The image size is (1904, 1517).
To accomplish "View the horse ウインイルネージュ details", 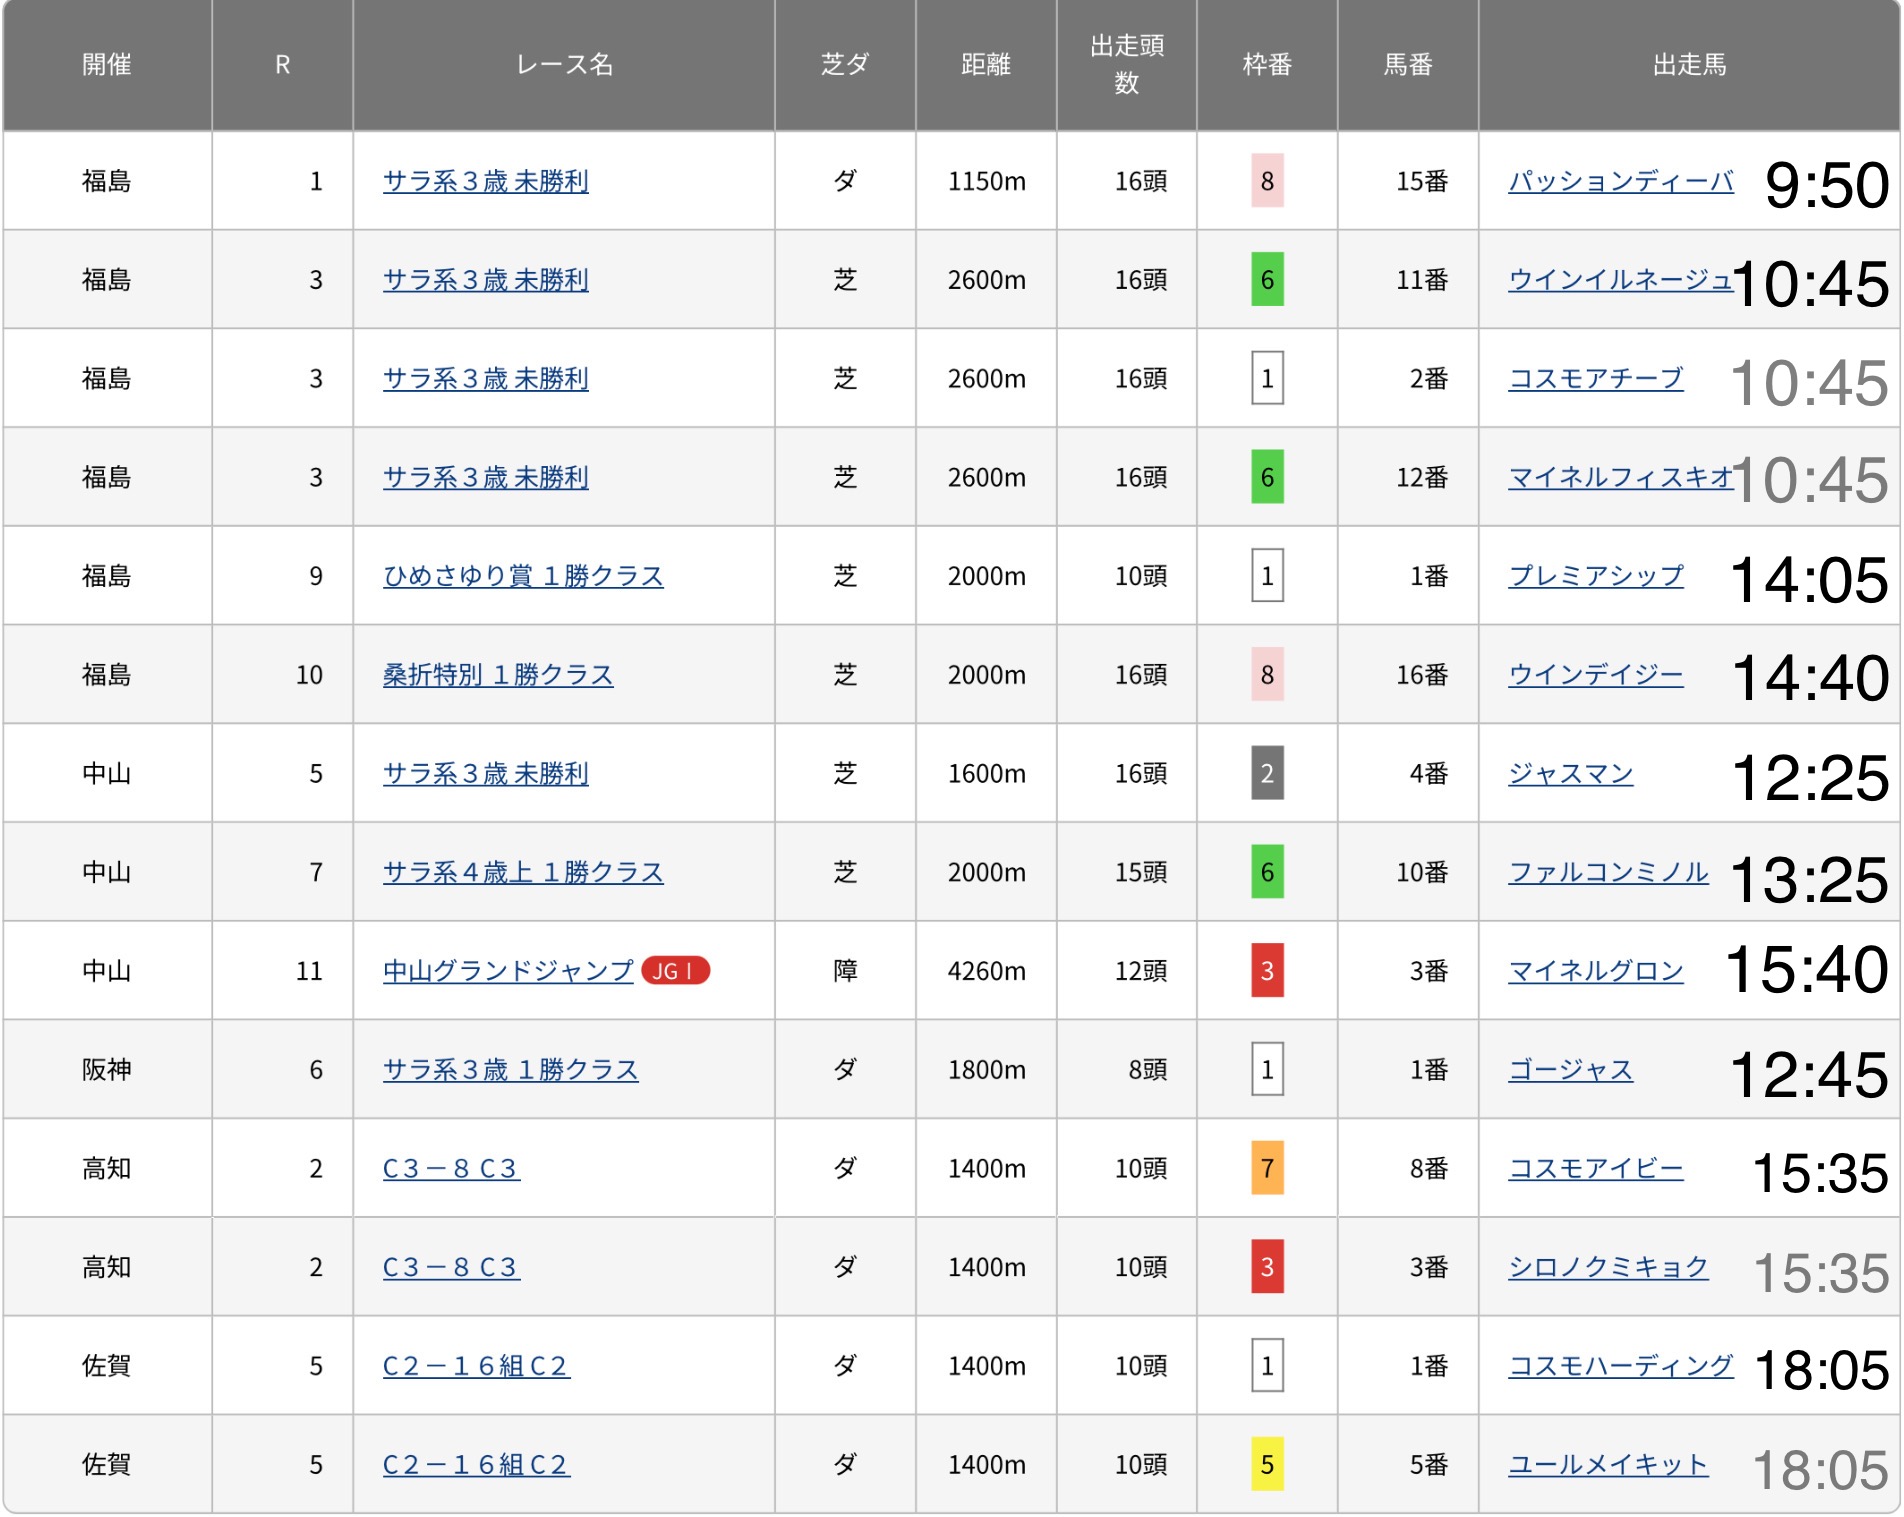I will 1620,280.
